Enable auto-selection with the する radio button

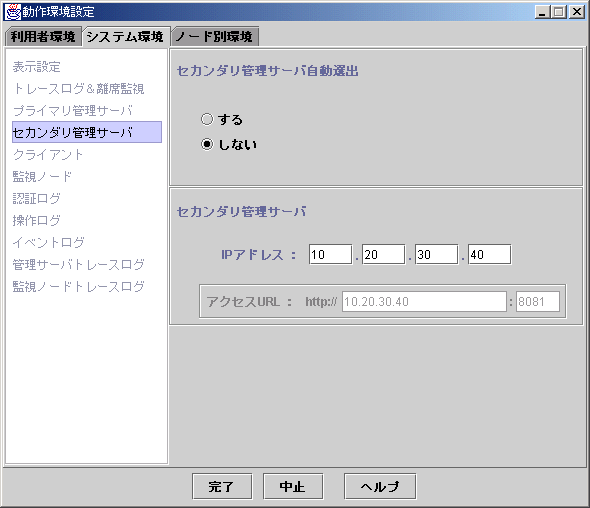point(207,120)
